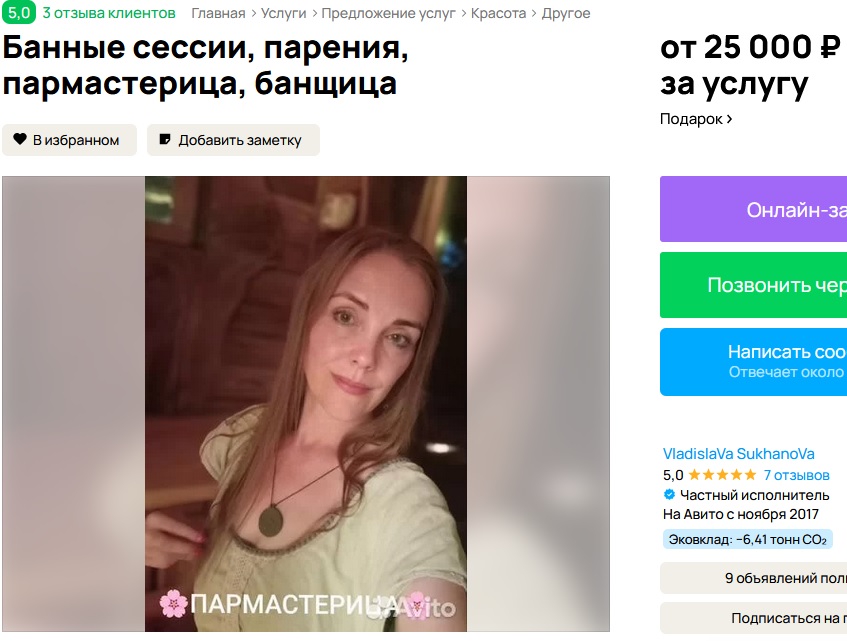Viewport: 847px width, 641px height.
Task: Click the green Позвонить button
Action: [754, 285]
